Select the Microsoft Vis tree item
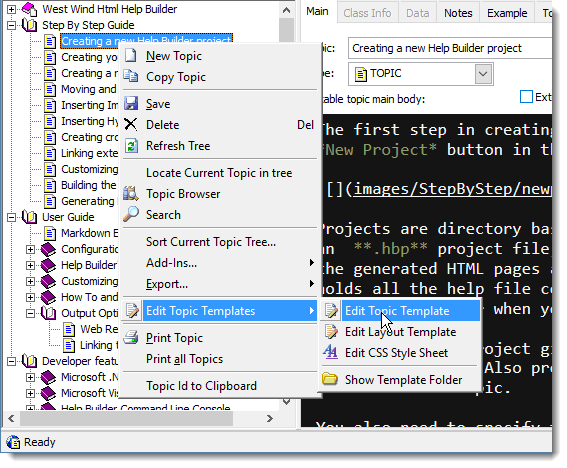 tap(90, 393)
